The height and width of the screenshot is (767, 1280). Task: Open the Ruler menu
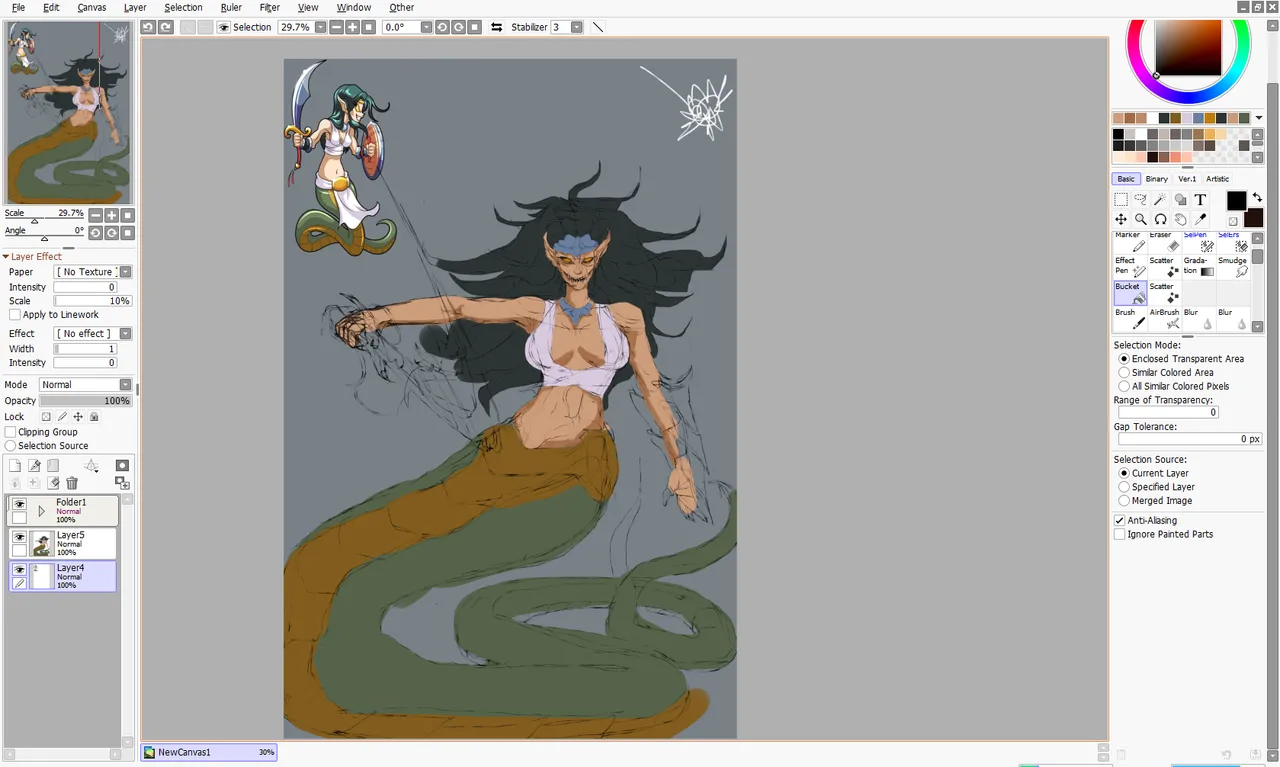click(231, 7)
